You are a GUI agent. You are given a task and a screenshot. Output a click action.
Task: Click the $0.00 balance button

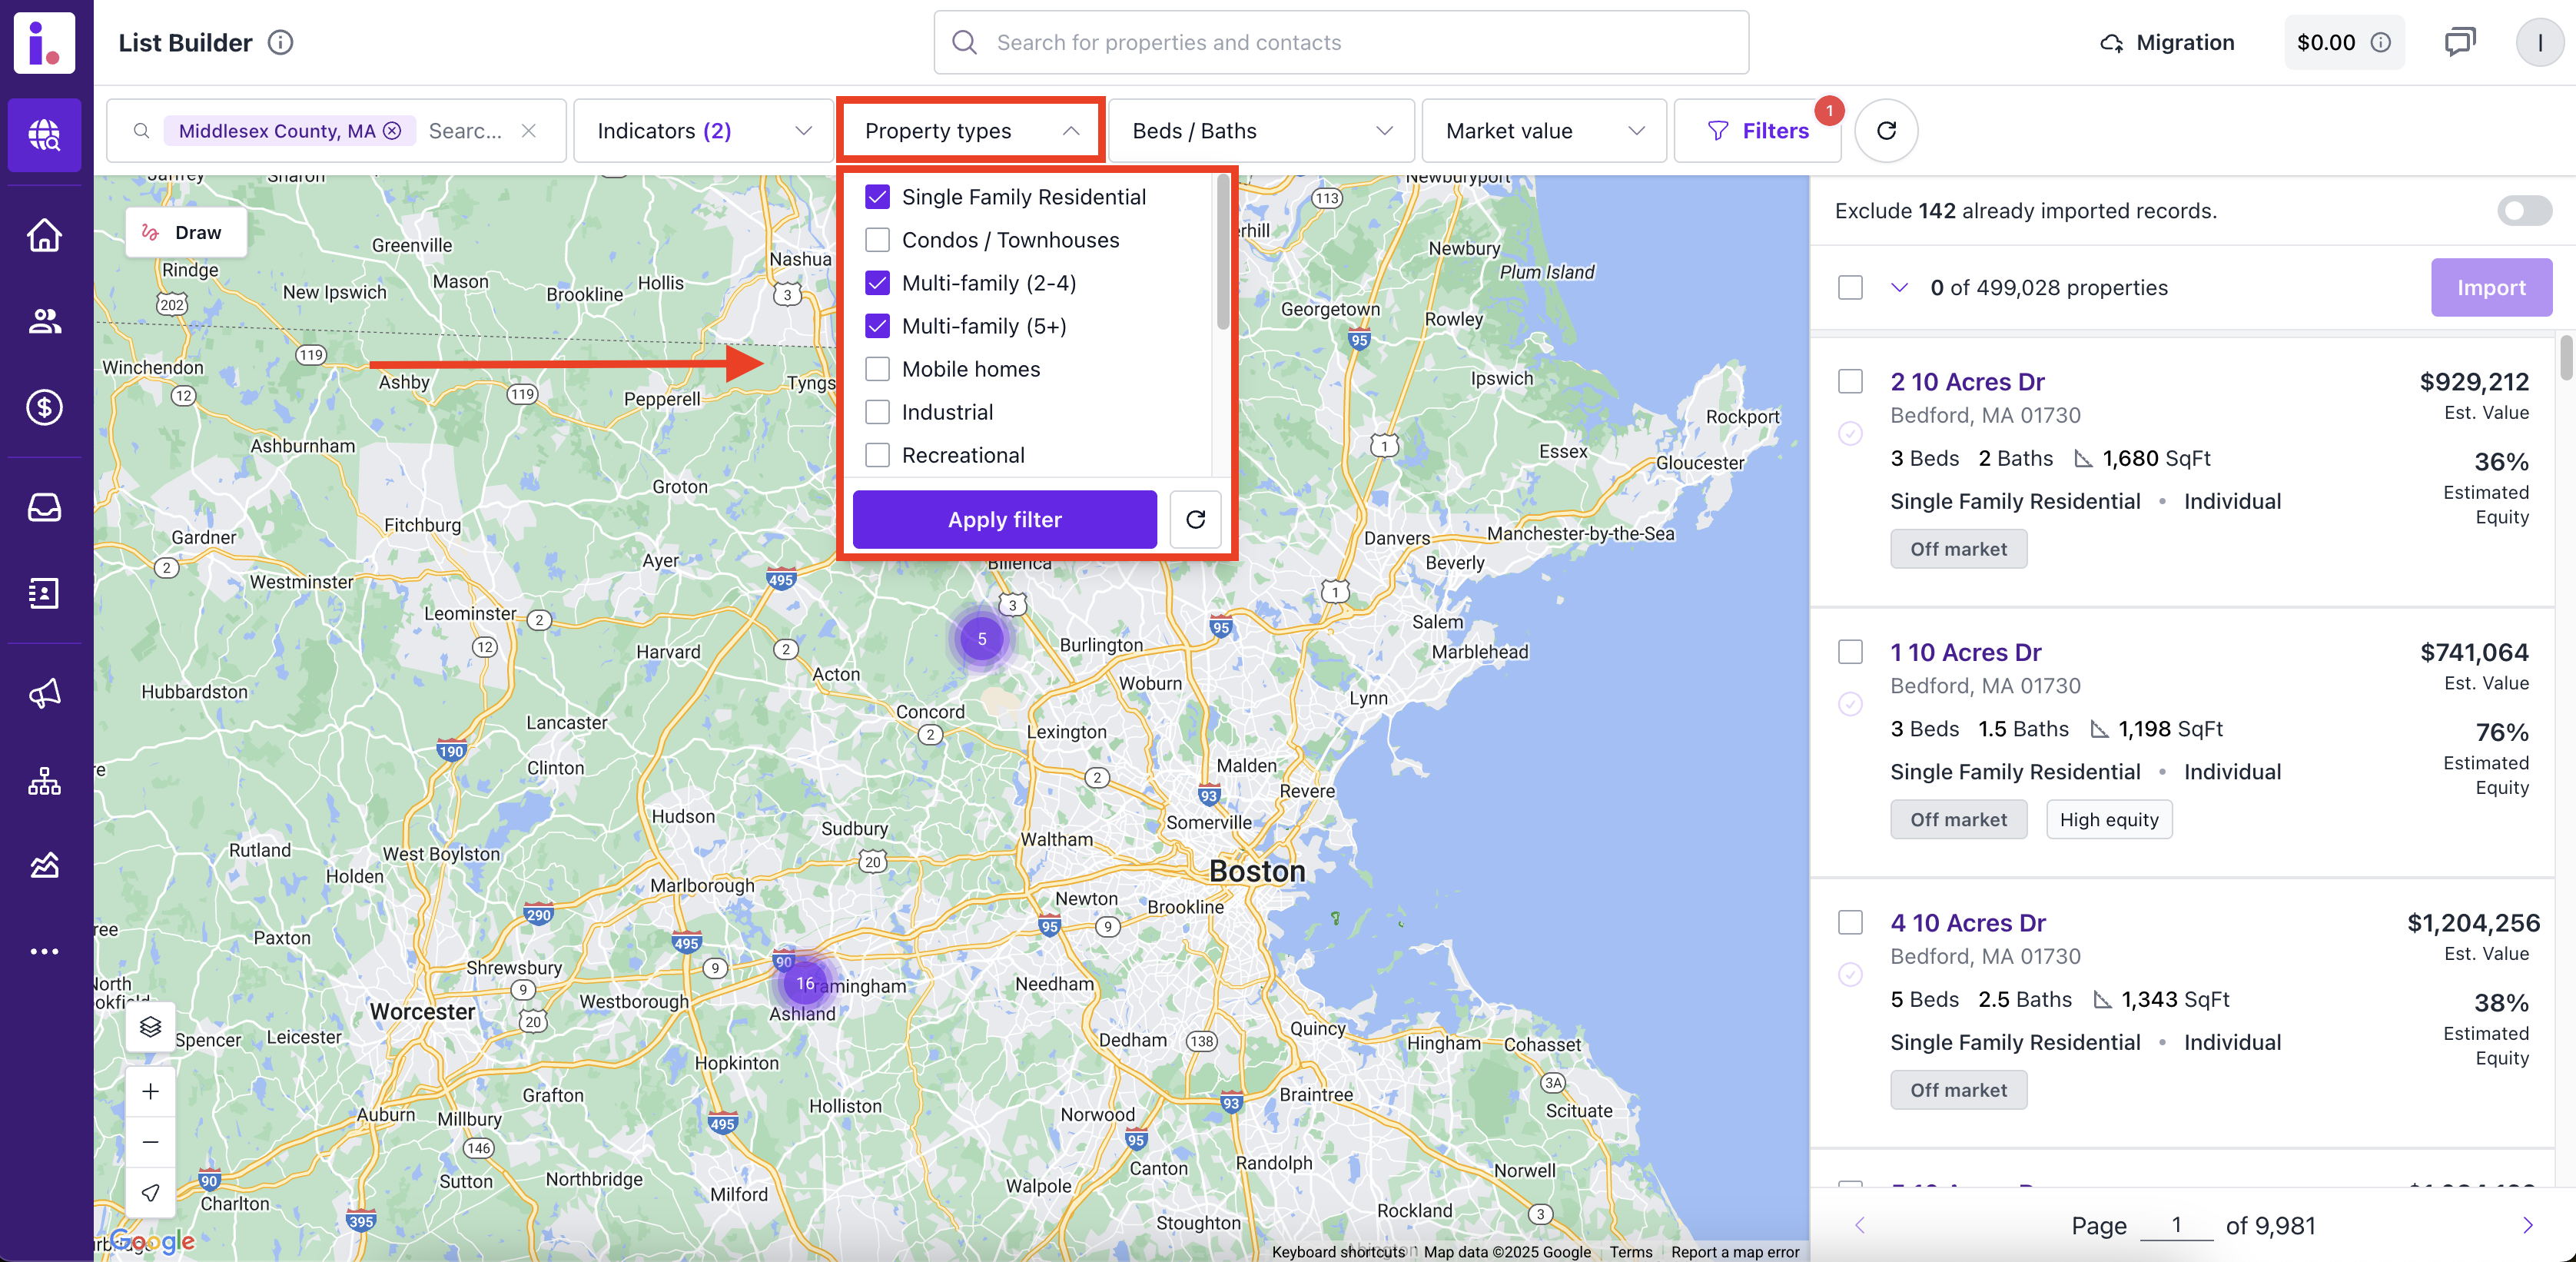pyautogui.click(x=2344, y=42)
